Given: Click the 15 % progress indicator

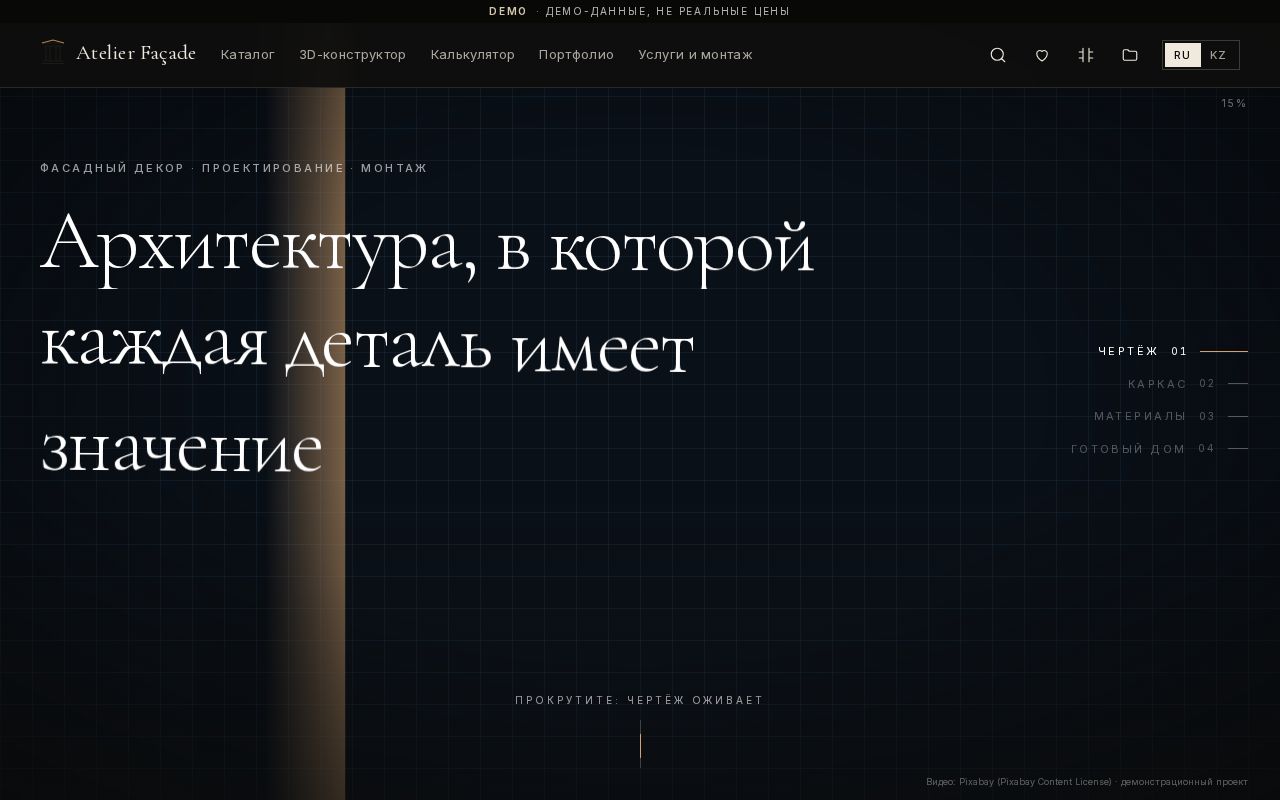Looking at the screenshot, I should (x=1233, y=103).
